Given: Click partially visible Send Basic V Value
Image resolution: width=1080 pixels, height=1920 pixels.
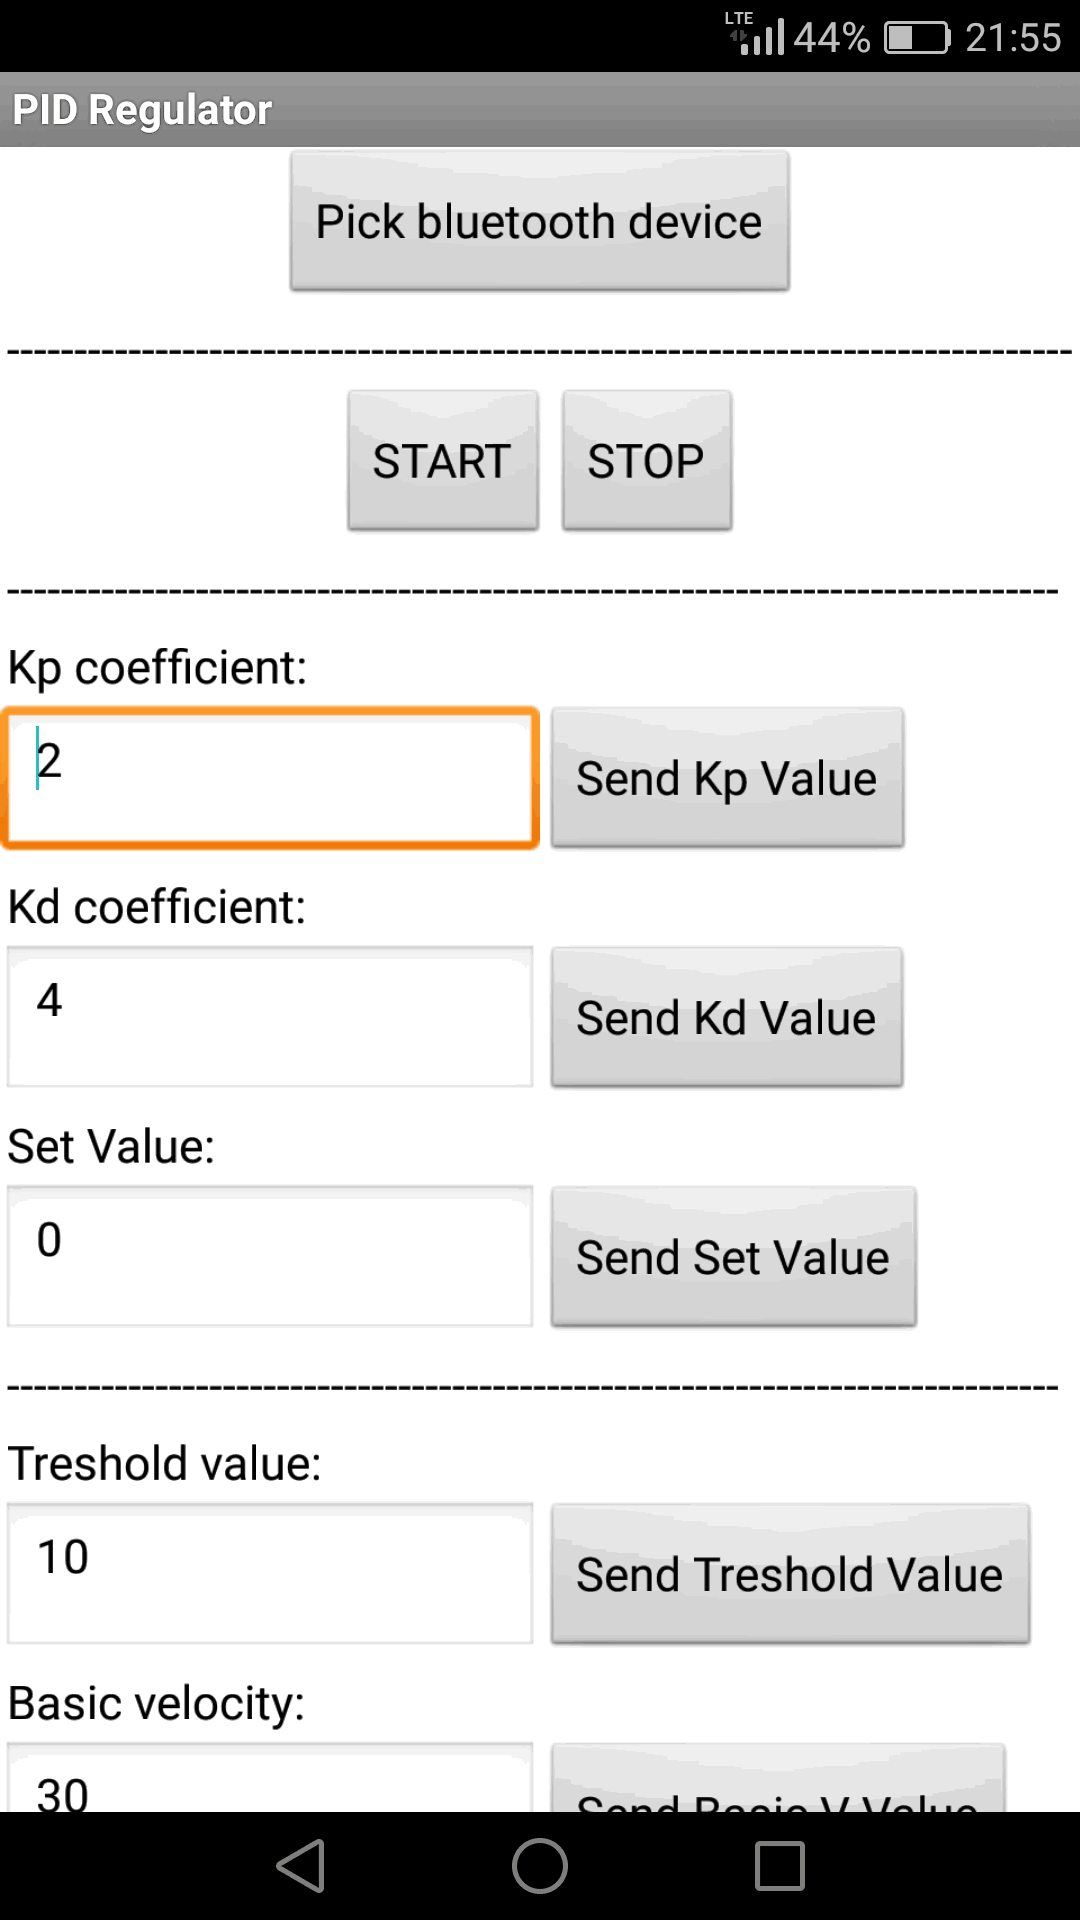Looking at the screenshot, I should 778,1778.
